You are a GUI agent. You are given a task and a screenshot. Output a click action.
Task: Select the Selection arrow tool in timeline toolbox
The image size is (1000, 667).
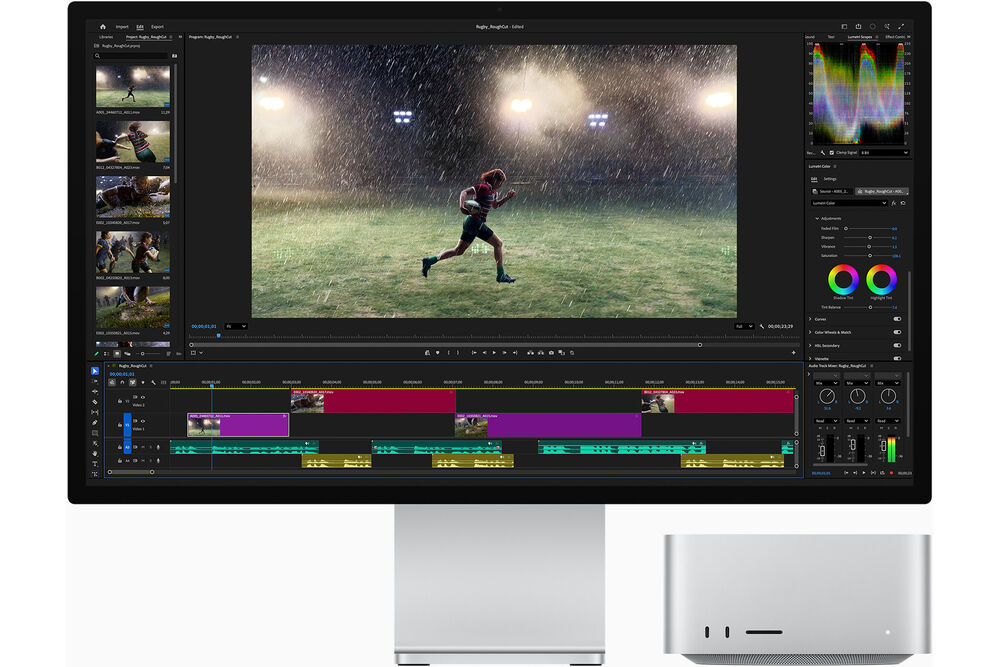click(x=95, y=371)
